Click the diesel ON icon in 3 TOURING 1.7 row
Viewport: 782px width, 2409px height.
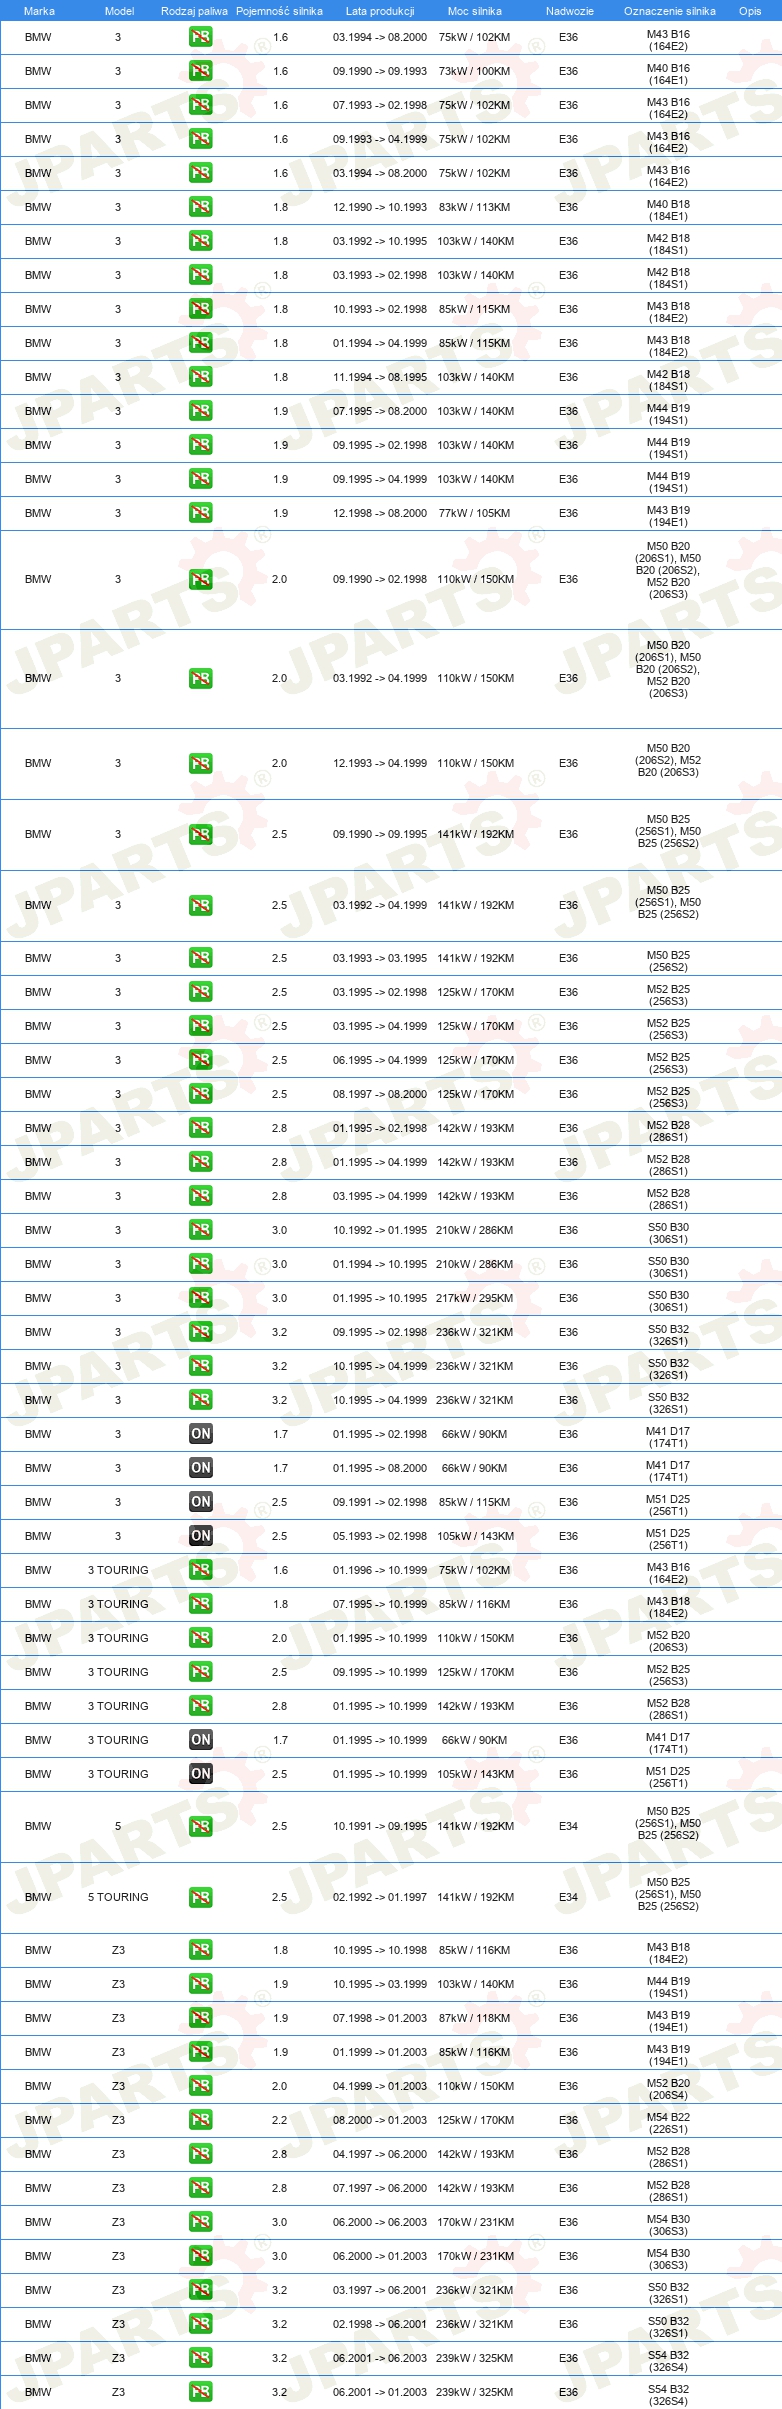(200, 1739)
